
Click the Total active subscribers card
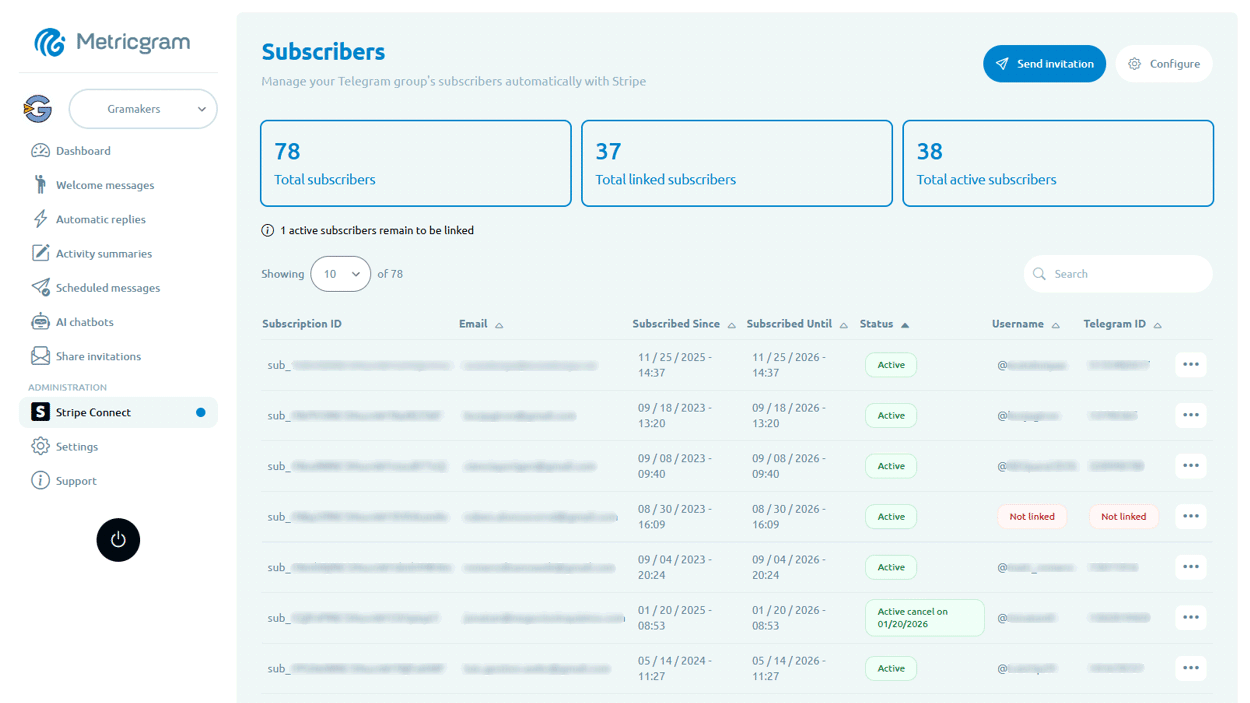pyautogui.click(x=1058, y=164)
